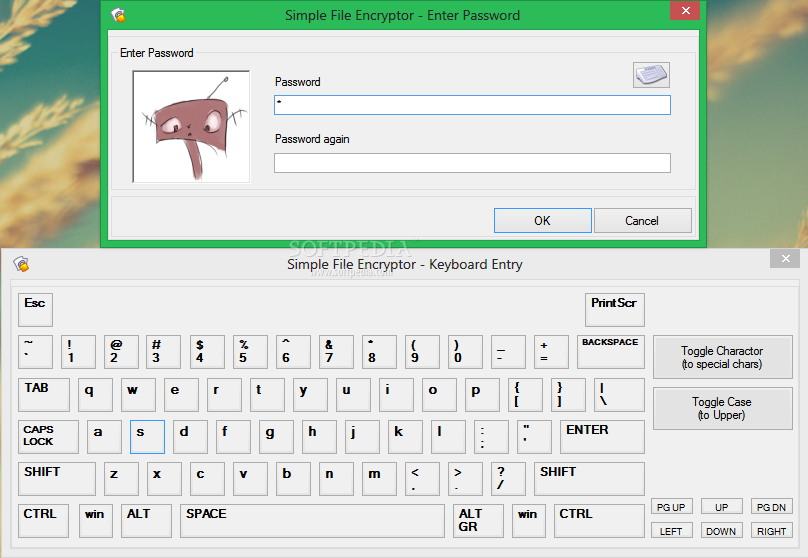
Task: Click the 9 / ( key
Action: 423,352
